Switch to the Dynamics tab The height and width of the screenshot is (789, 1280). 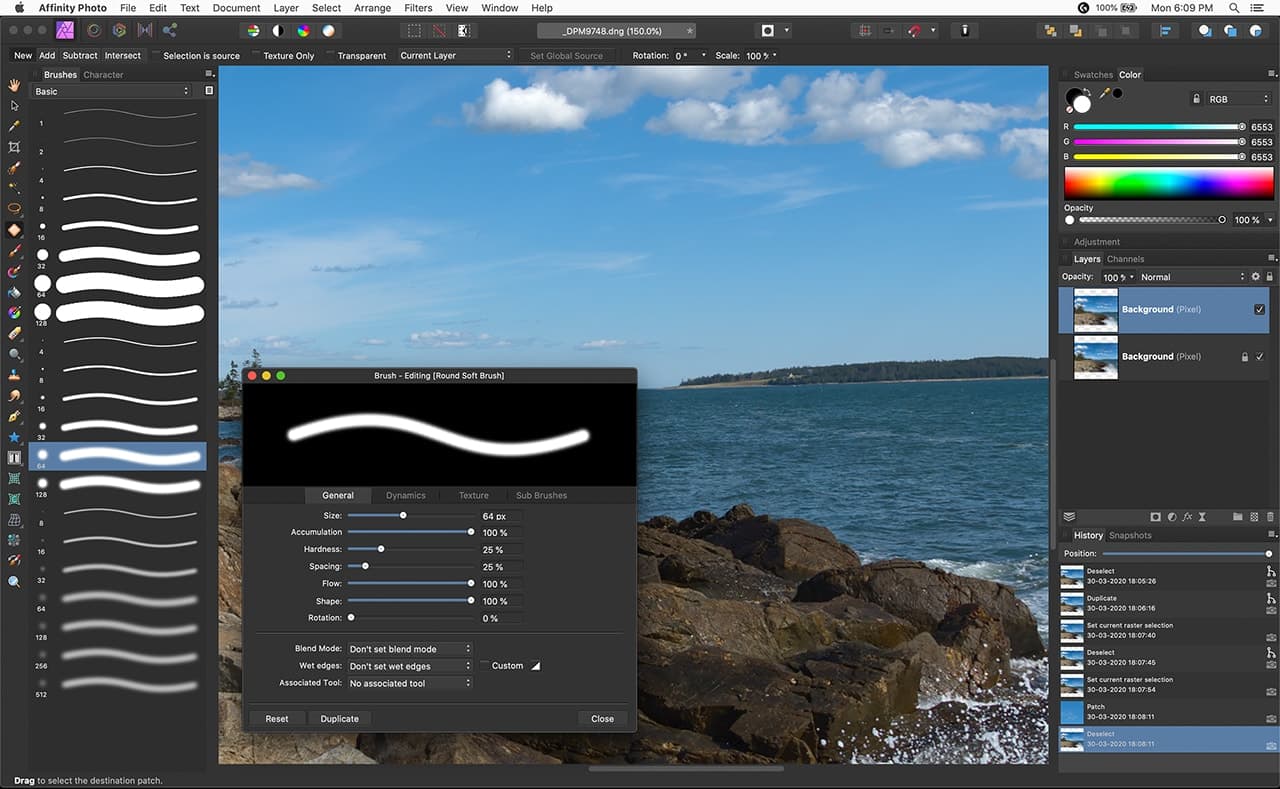tap(405, 495)
